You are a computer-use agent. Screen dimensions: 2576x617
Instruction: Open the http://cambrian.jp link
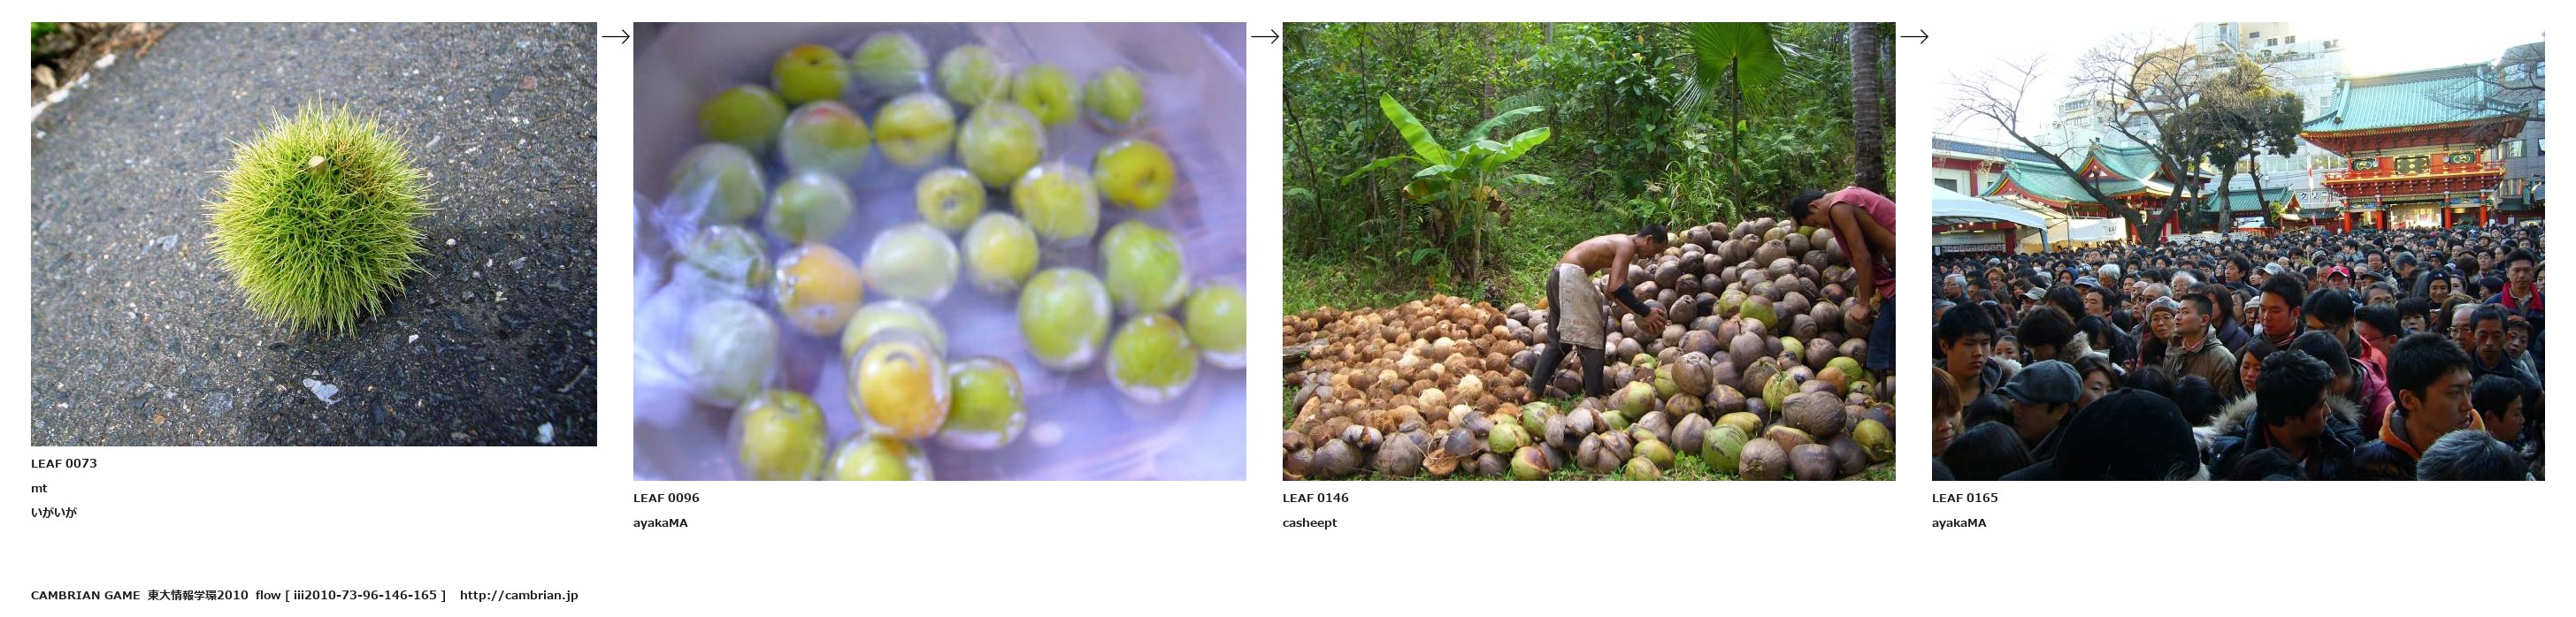(519, 595)
